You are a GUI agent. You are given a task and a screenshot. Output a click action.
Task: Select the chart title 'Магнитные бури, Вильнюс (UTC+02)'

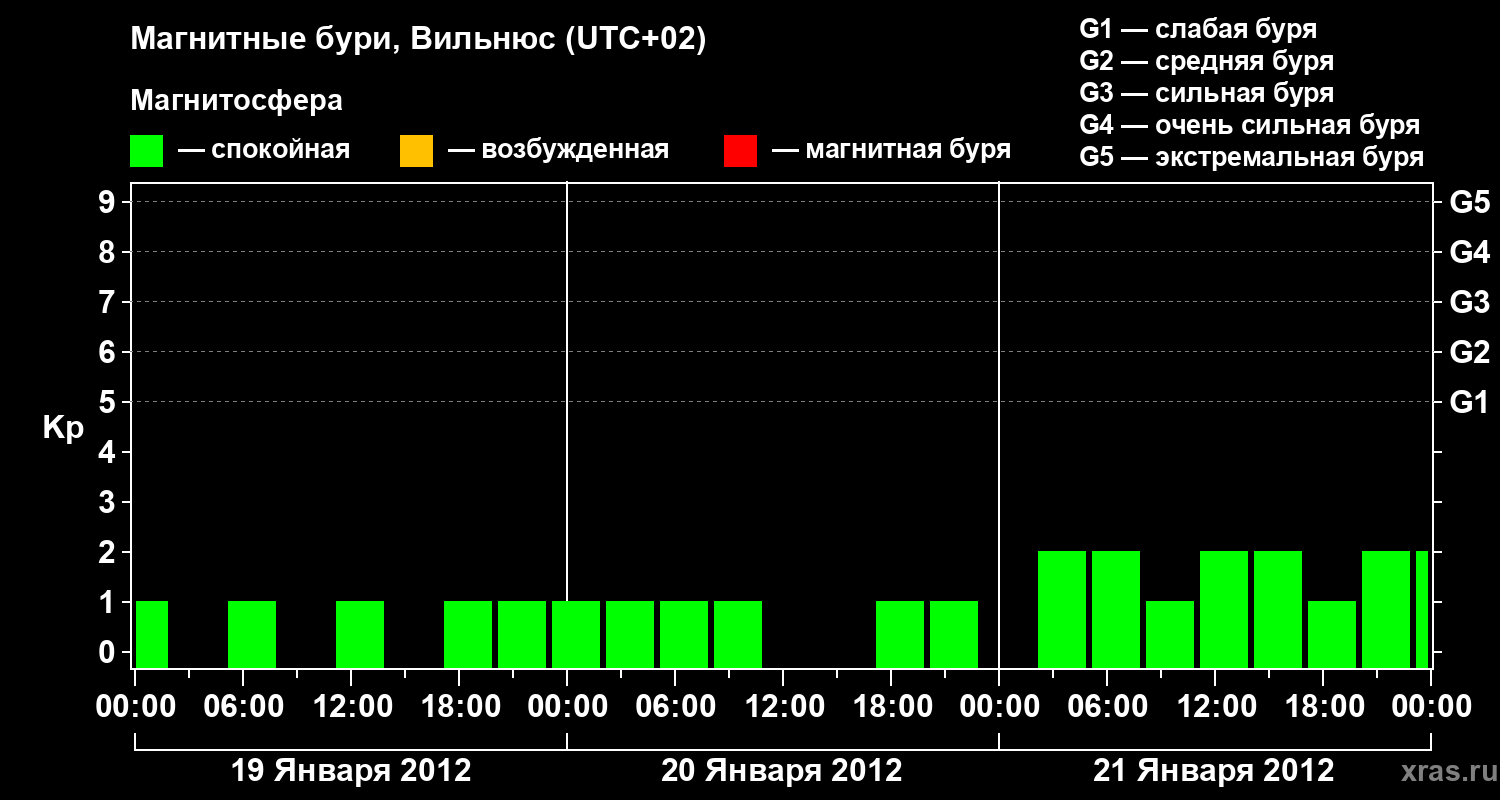418,40
